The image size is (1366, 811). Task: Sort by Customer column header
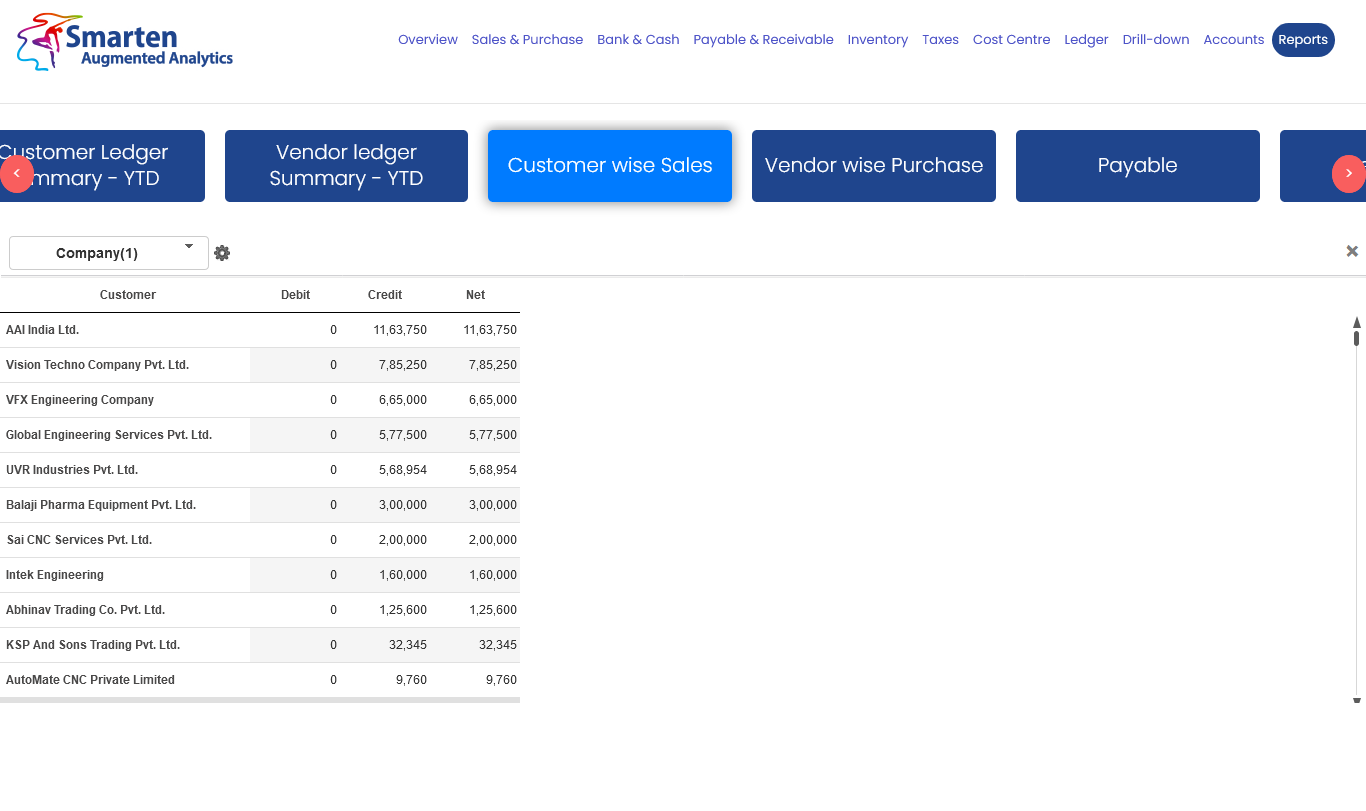coord(128,295)
